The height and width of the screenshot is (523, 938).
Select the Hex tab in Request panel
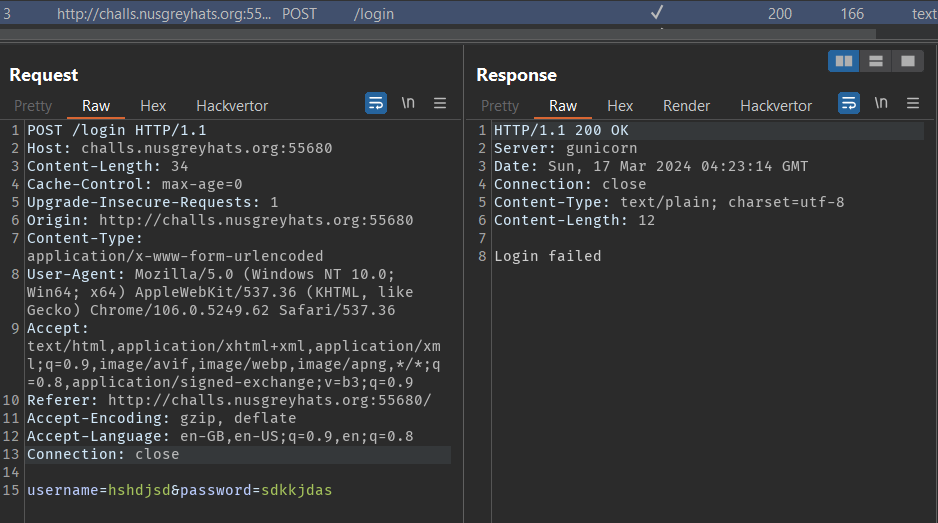pos(153,106)
